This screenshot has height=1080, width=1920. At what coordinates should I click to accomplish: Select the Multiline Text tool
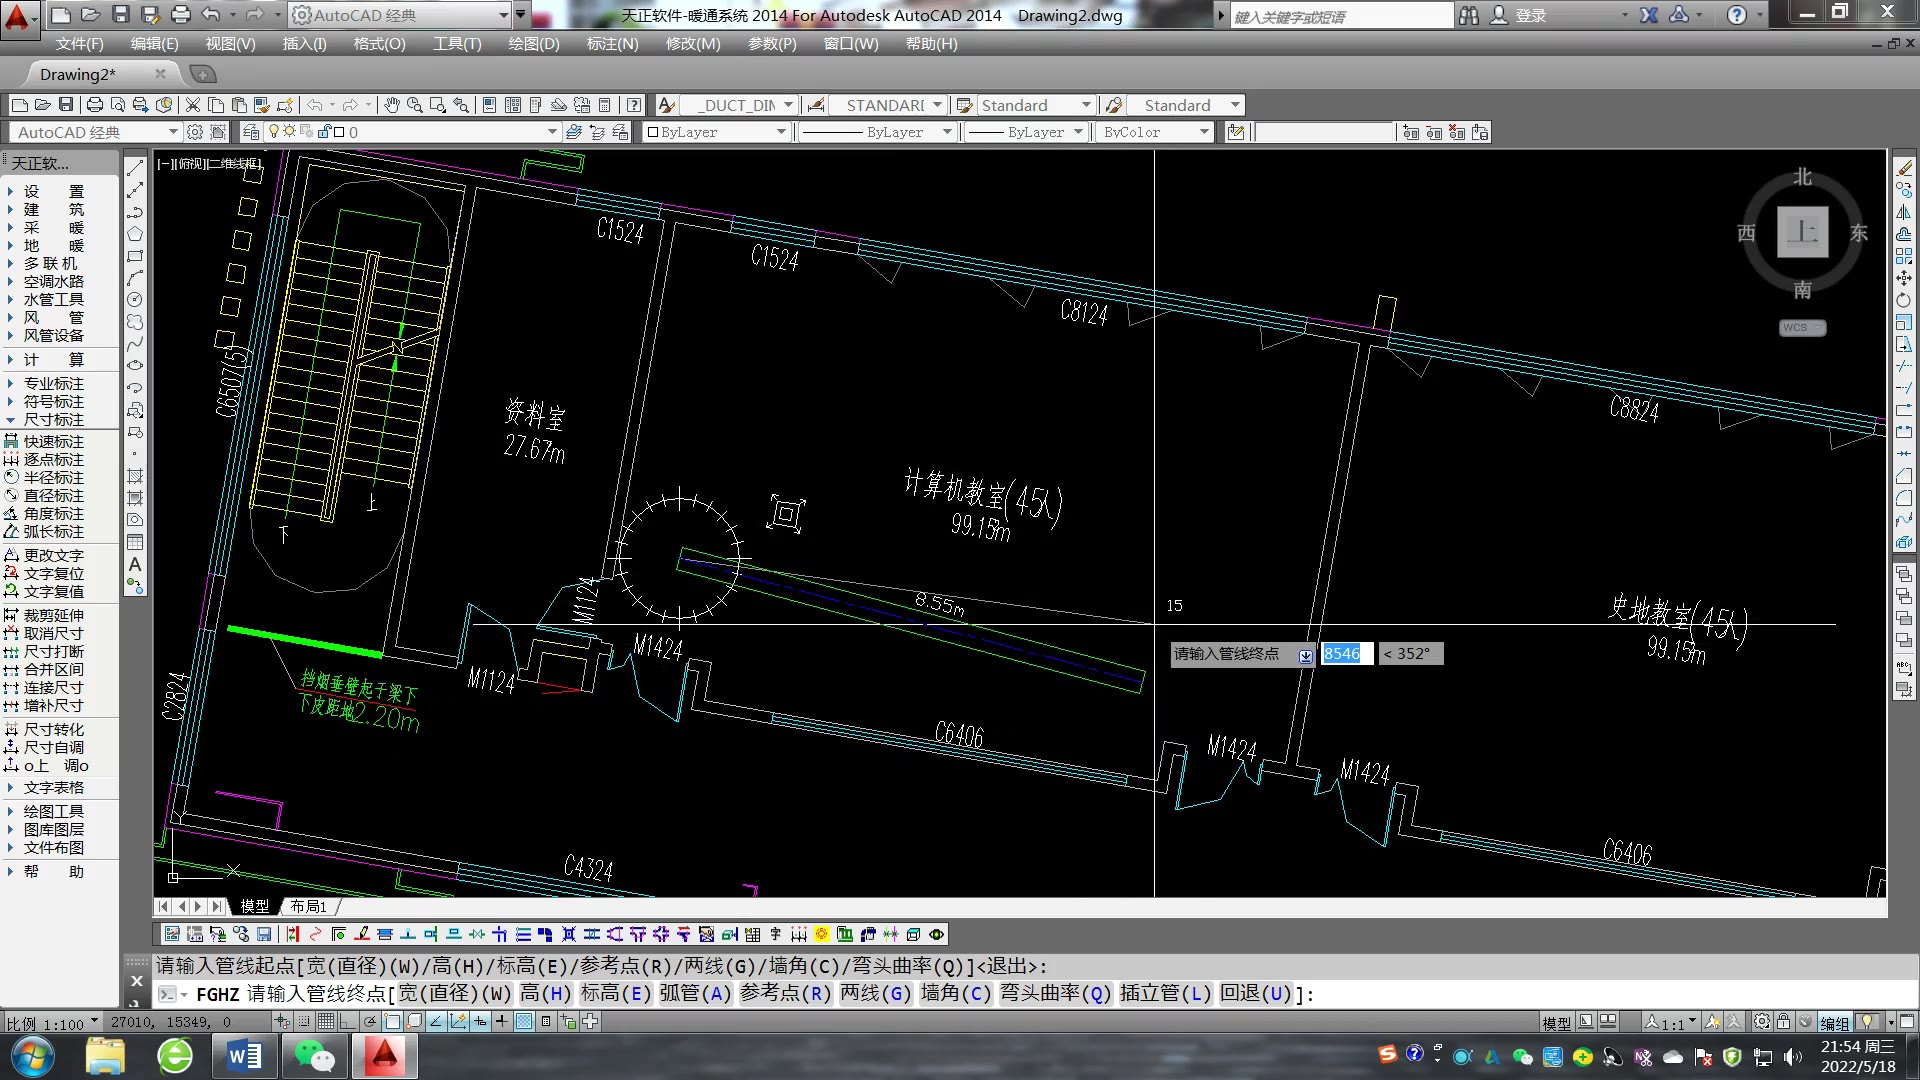[x=135, y=564]
